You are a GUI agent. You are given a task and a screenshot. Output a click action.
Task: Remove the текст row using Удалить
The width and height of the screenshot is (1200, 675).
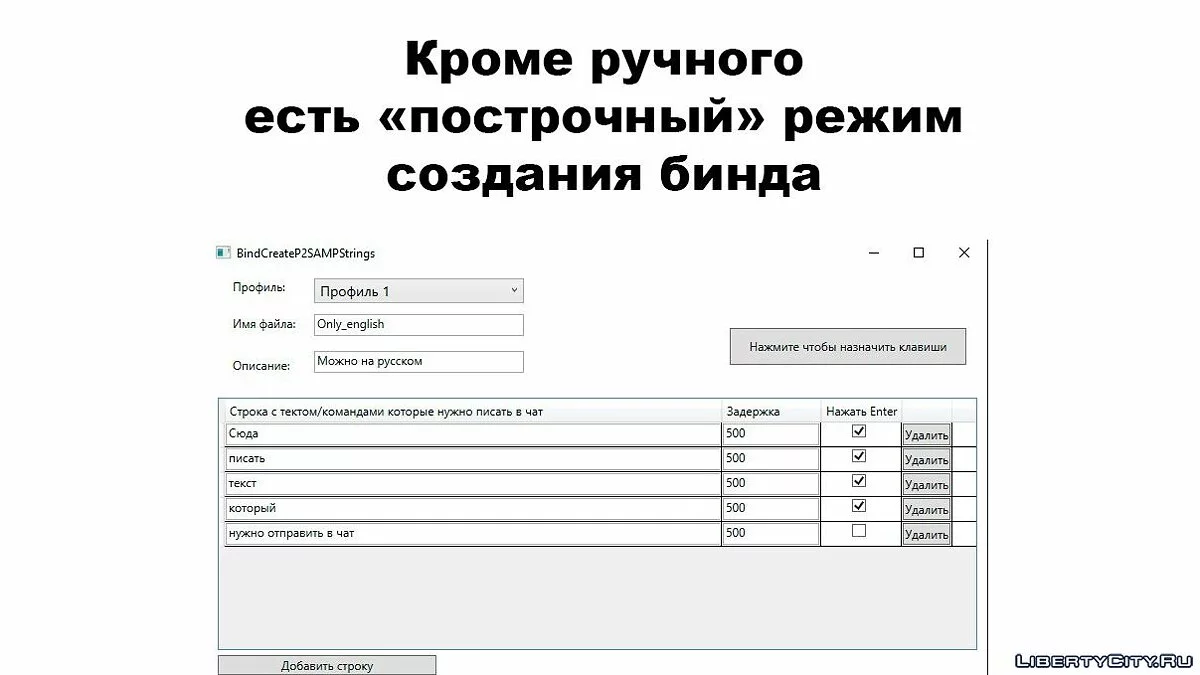pyautogui.click(x=926, y=485)
